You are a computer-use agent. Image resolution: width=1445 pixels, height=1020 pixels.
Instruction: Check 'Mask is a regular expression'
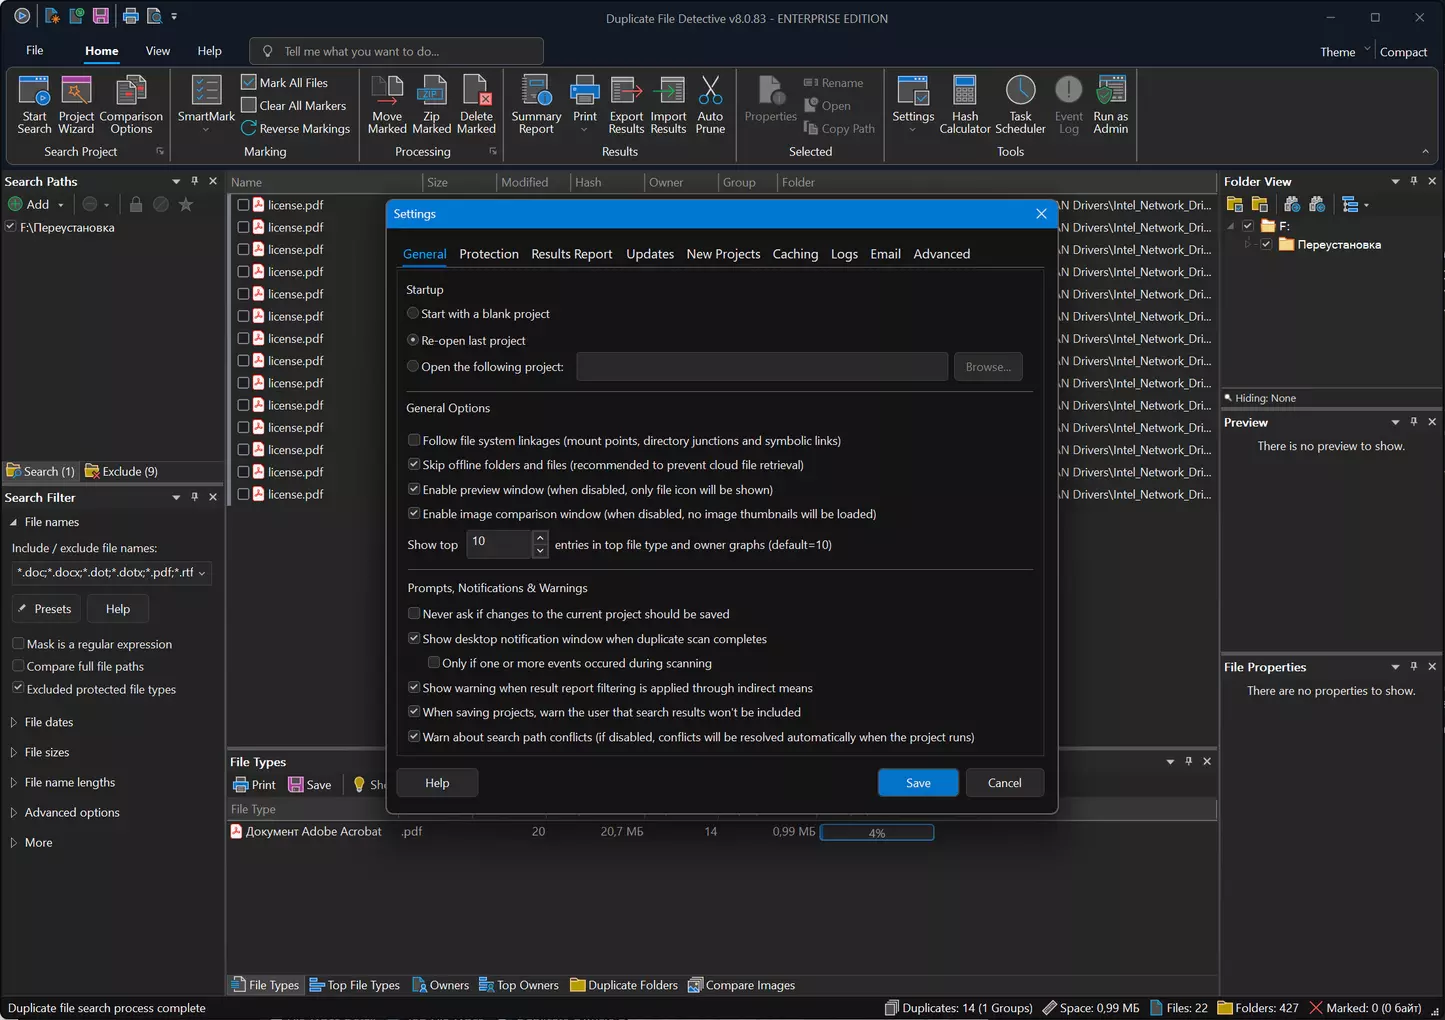18,644
